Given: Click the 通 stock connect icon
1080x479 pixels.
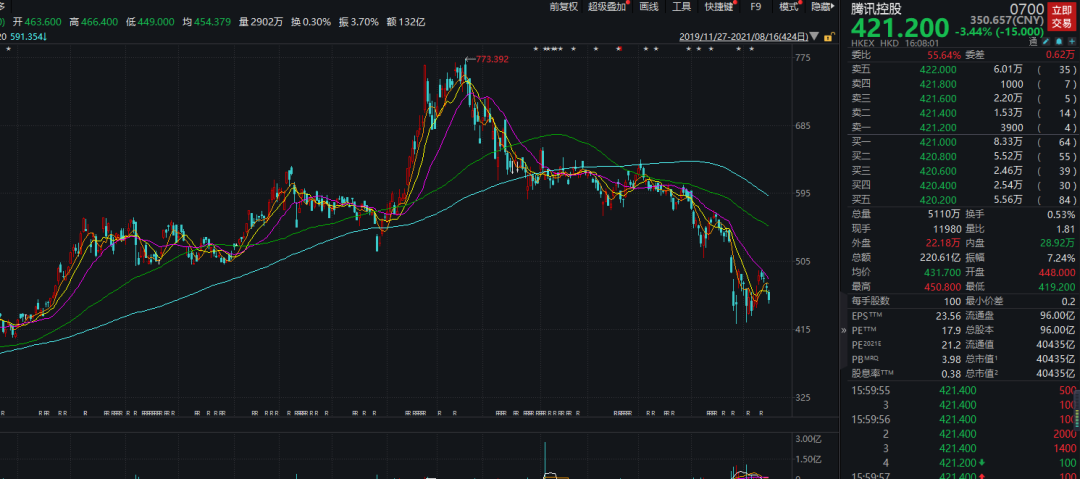Looking at the screenshot, I should (x=1032, y=42).
